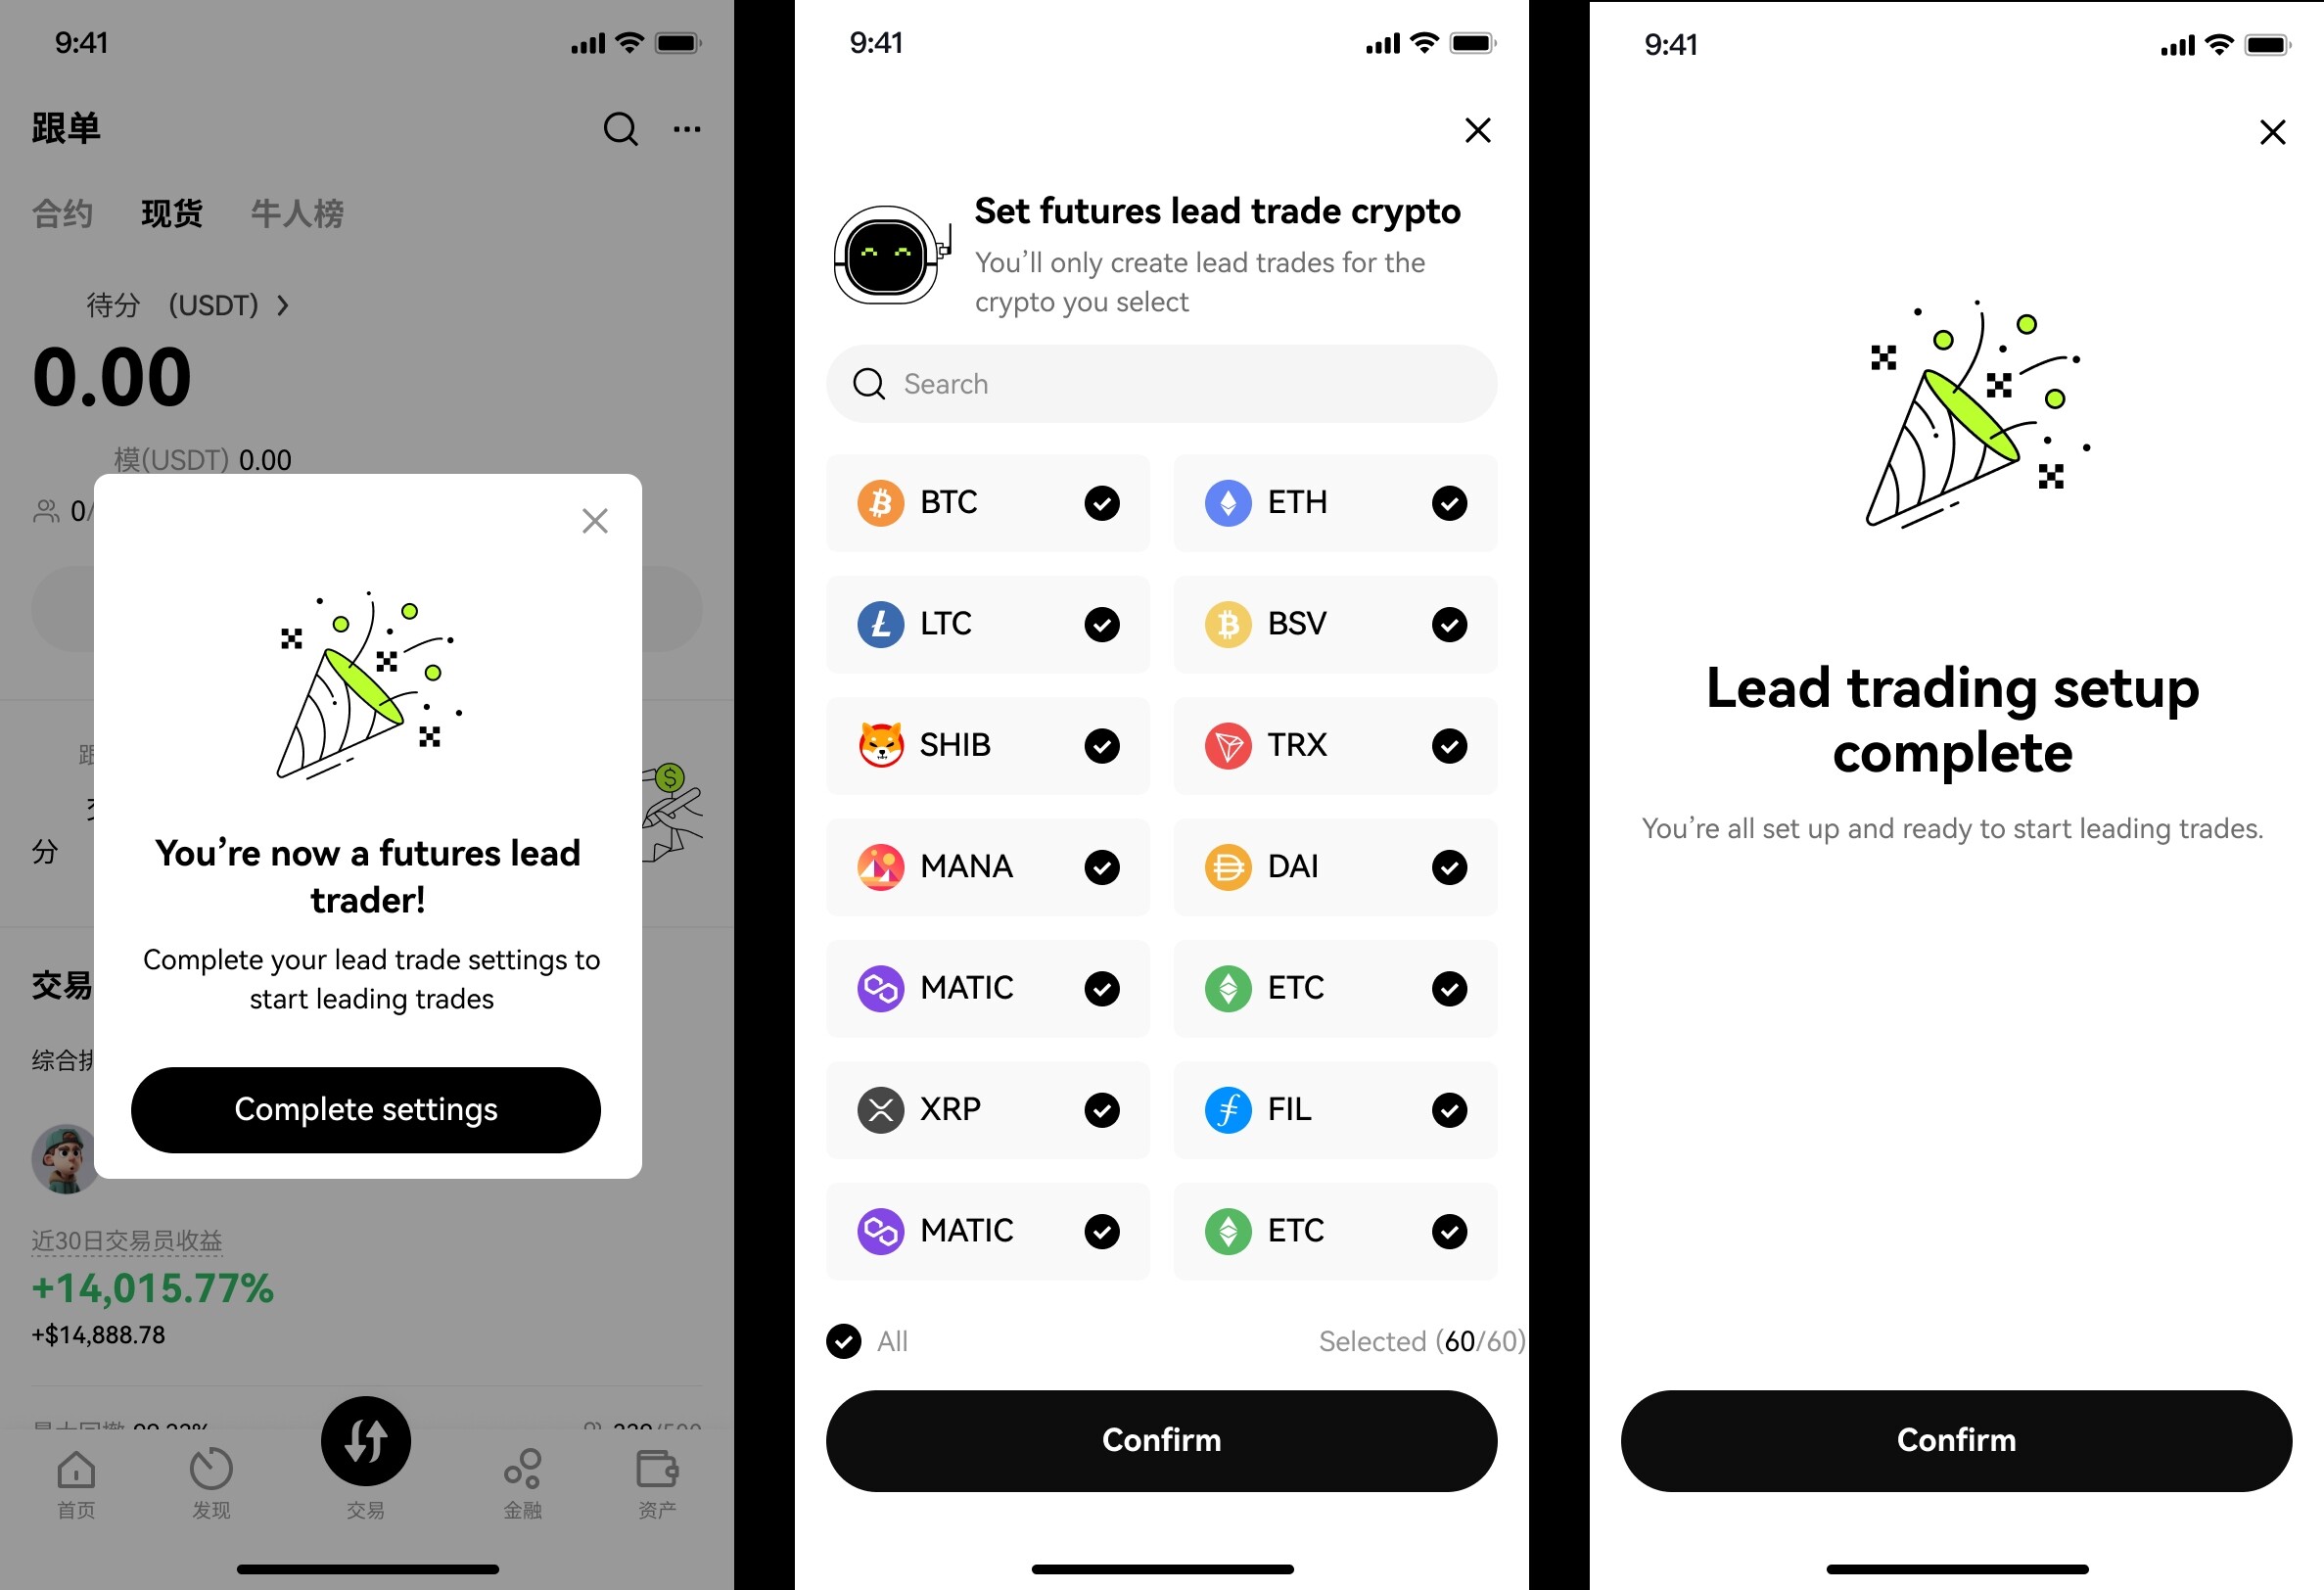Toggle the All cryptocurrencies checkbox
This screenshot has width=2324, height=1590.
[x=848, y=1341]
